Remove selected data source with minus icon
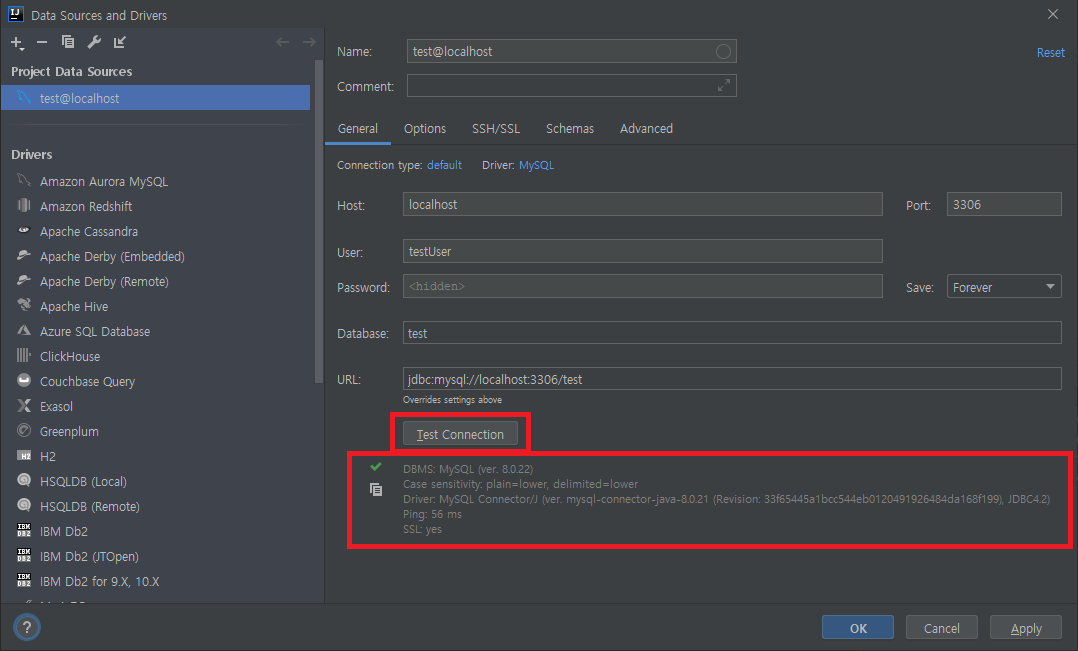Image resolution: width=1078 pixels, height=651 pixels. (42, 43)
